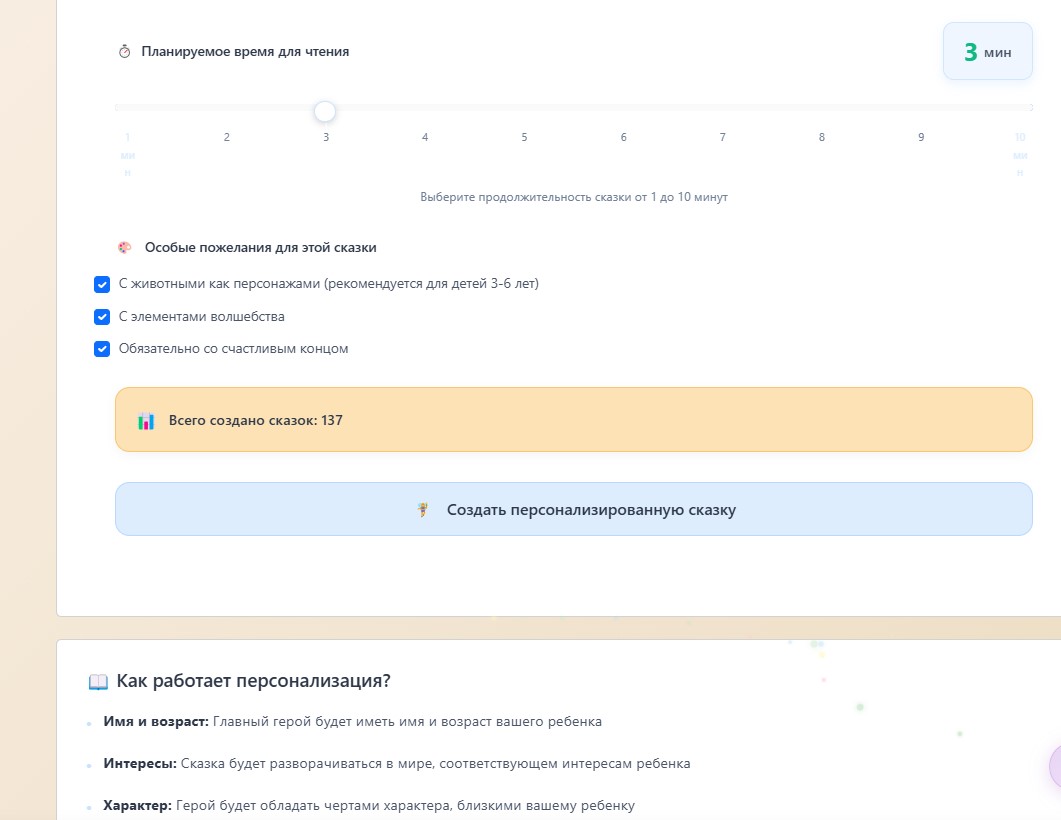Click the open book icon by personalization heading
The height and width of the screenshot is (820, 1061).
click(x=98, y=681)
